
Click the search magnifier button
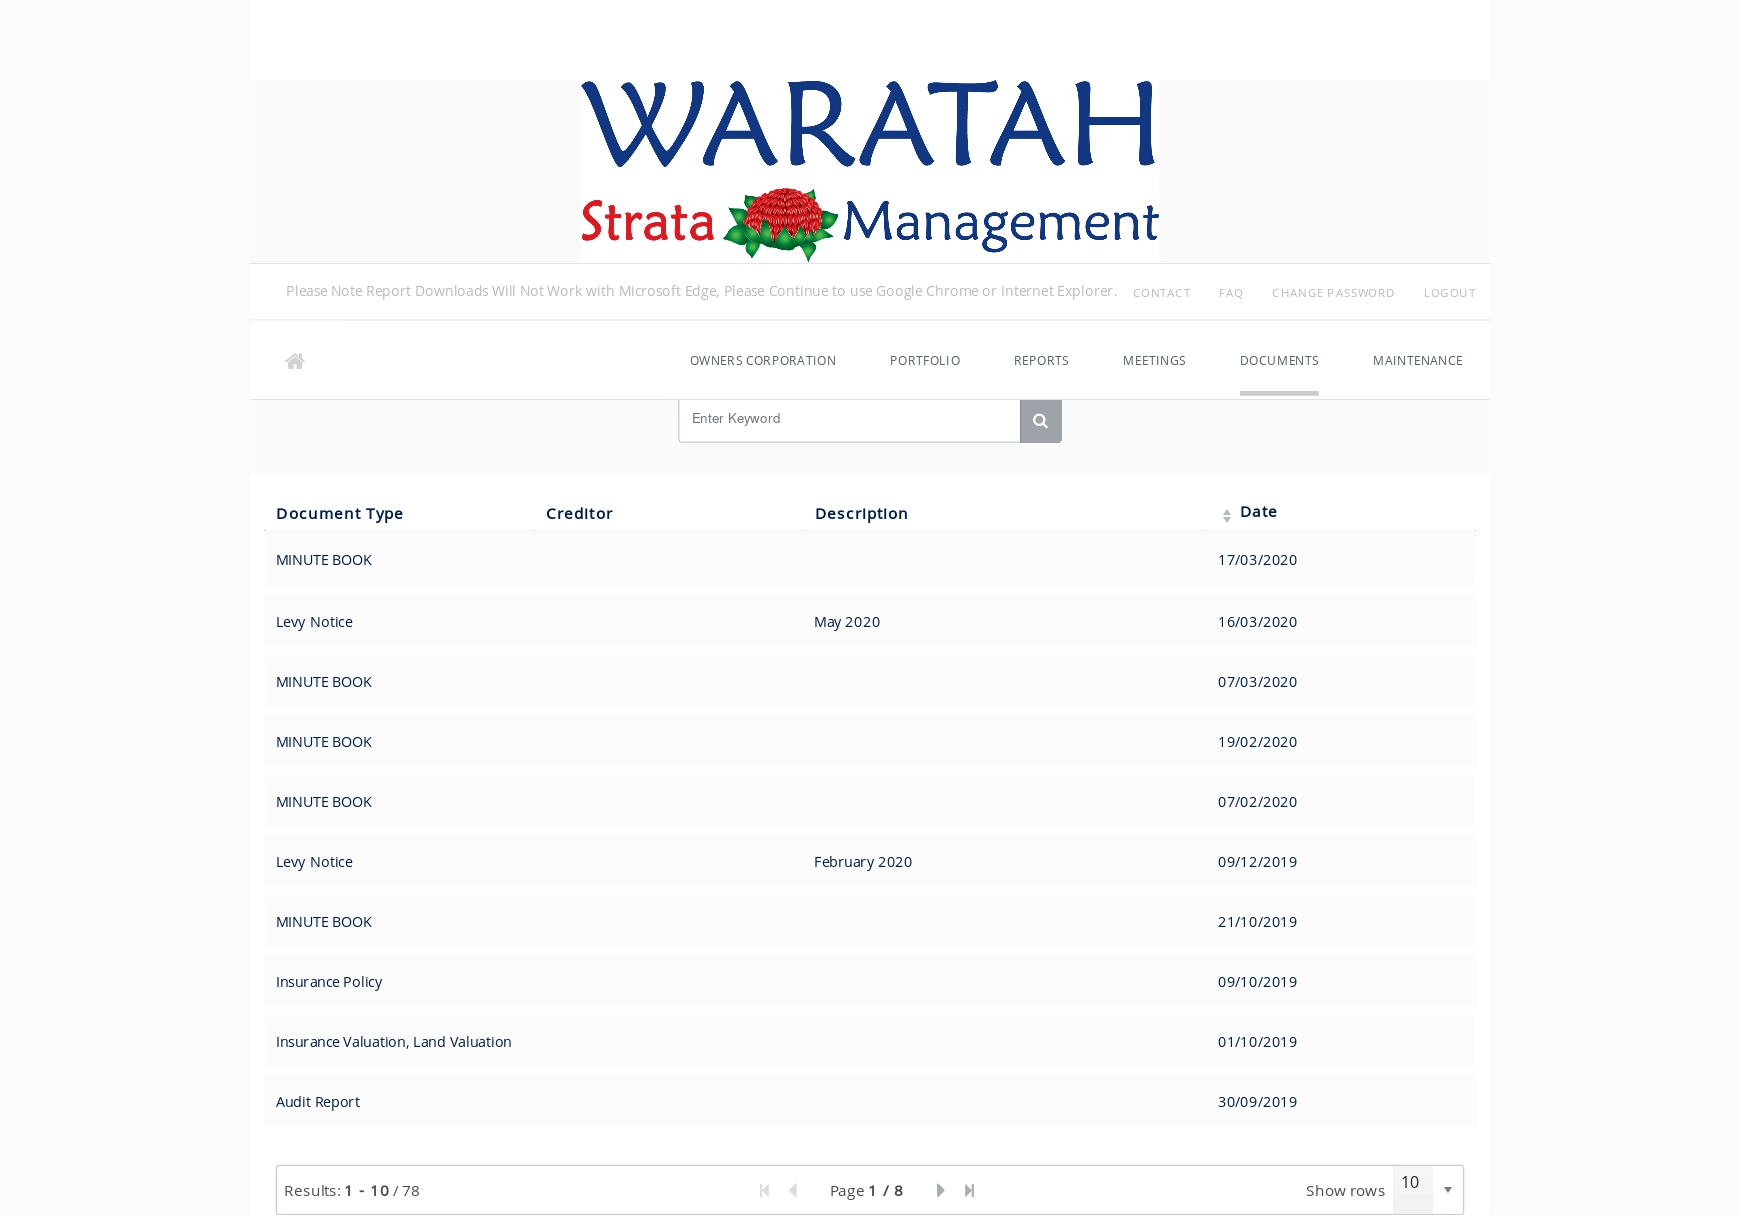click(x=1040, y=421)
